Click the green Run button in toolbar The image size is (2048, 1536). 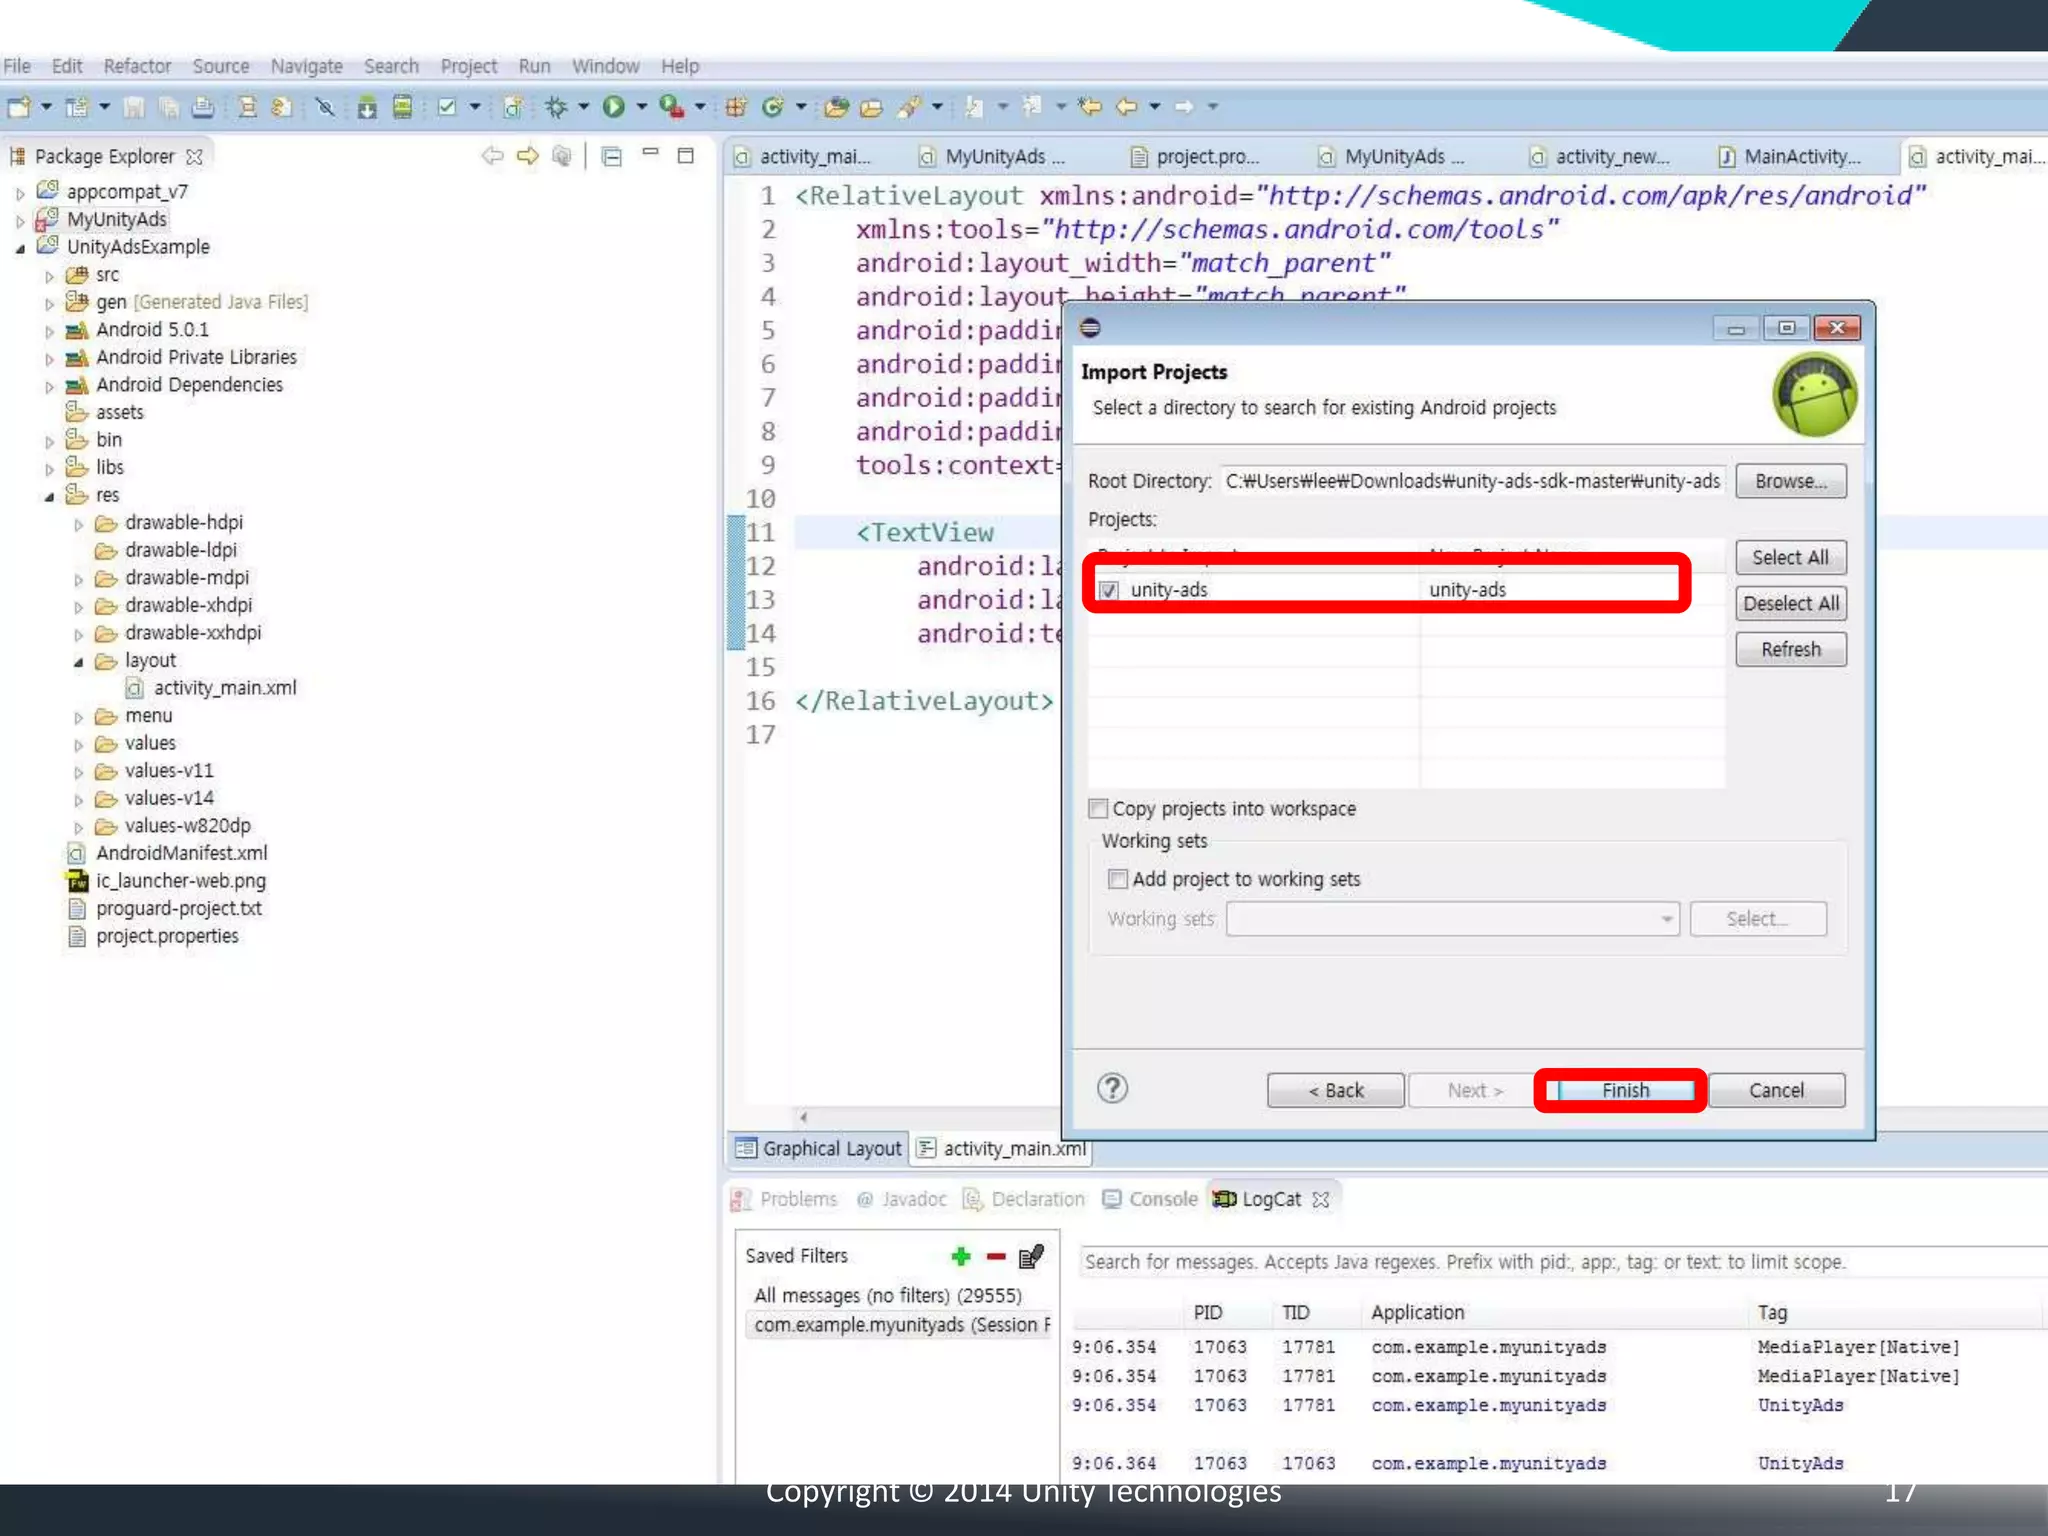coord(613,107)
